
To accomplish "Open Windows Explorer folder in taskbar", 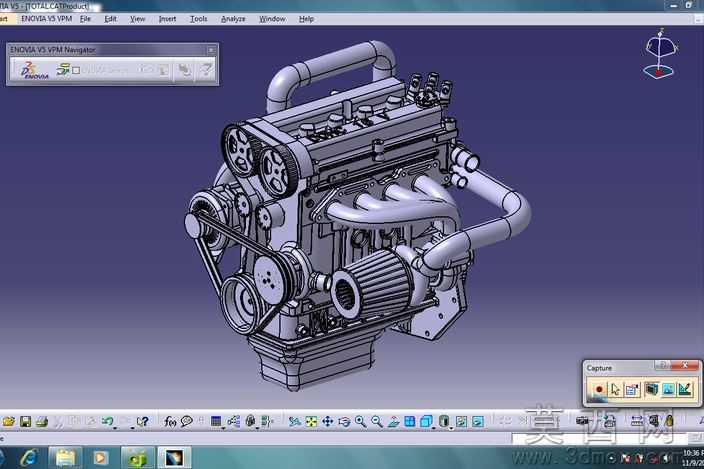I will (x=66, y=458).
